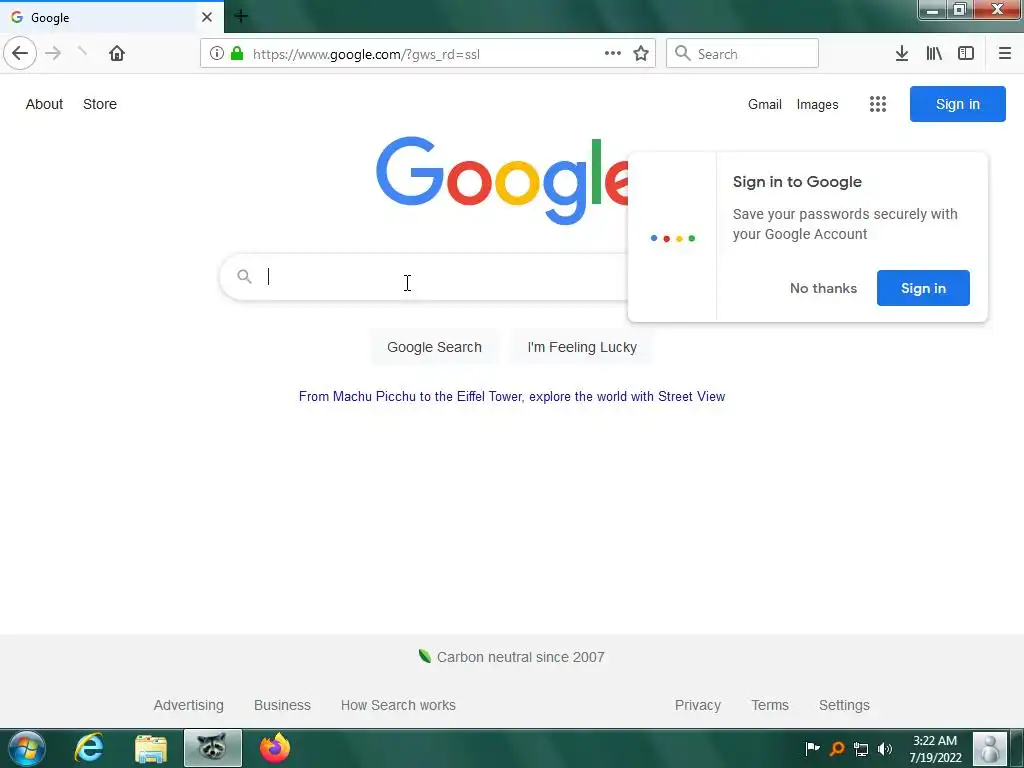Click I'm Feeling Lucky button
This screenshot has height=768, width=1024.
[582, 347]
